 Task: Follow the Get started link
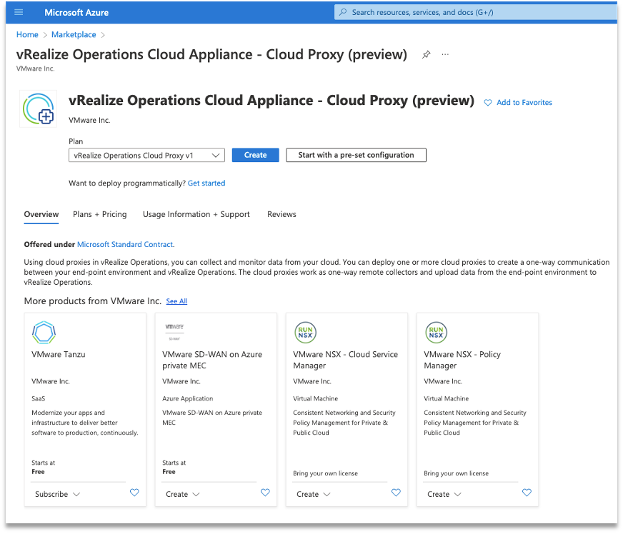point(206,183)
